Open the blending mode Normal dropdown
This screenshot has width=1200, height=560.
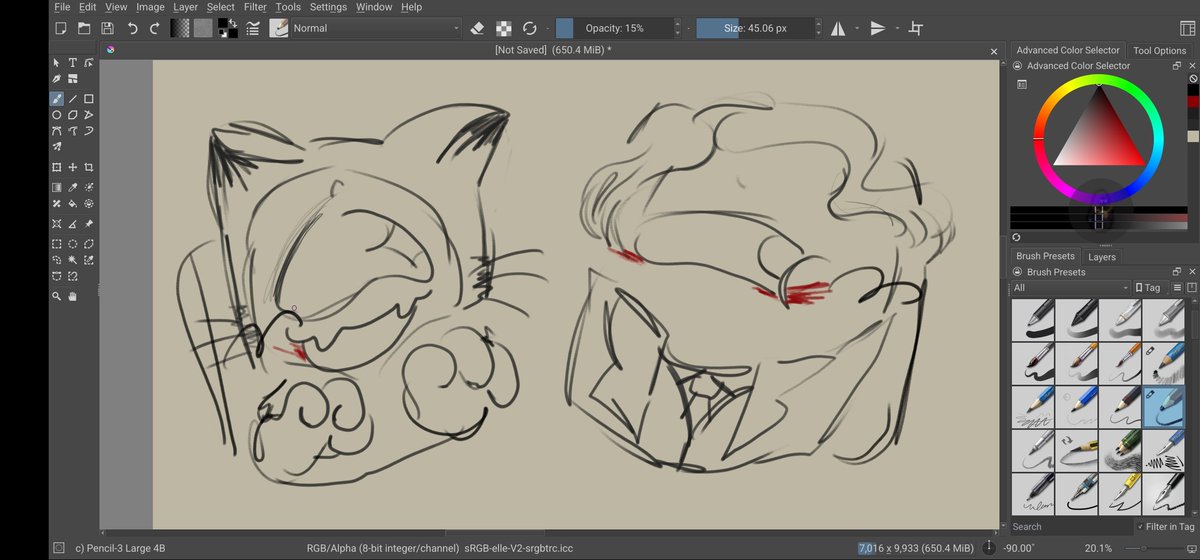click(376, 28)
